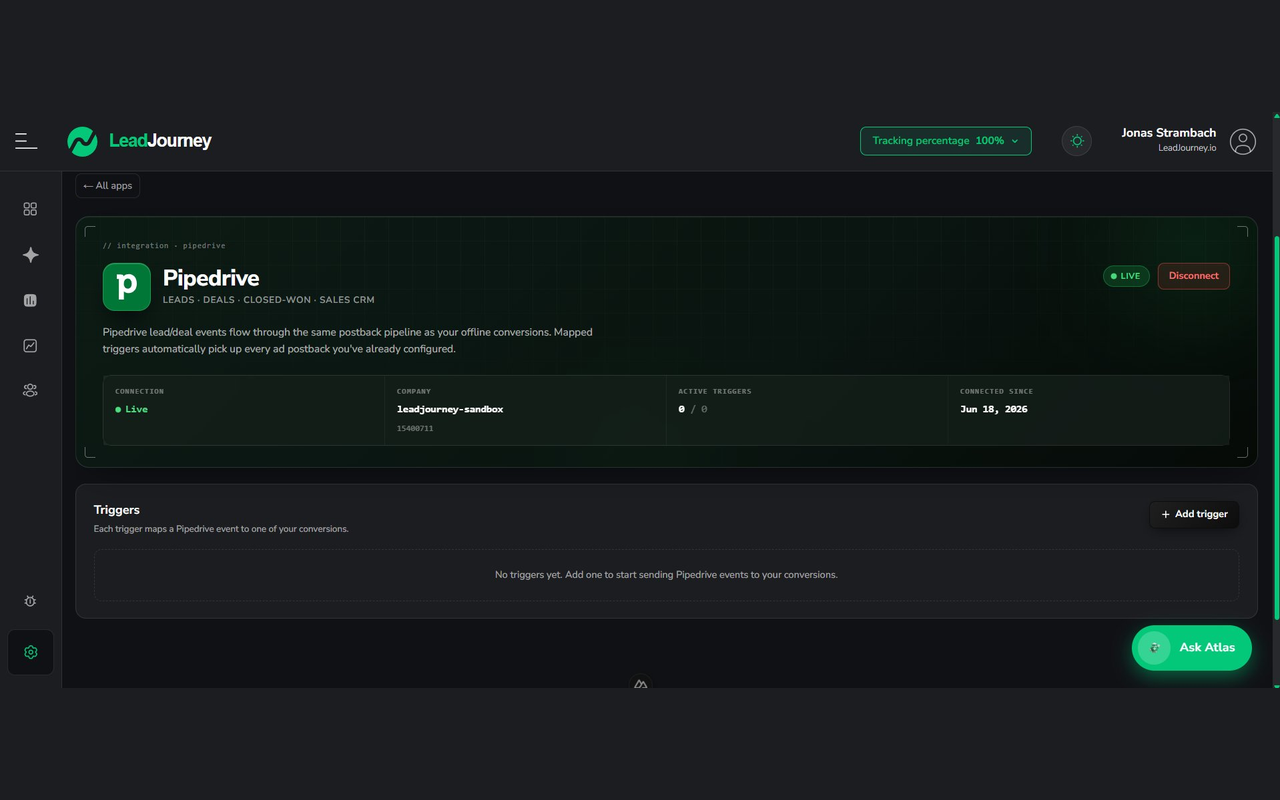Click the Pipedrive title heading

(211, 278)
